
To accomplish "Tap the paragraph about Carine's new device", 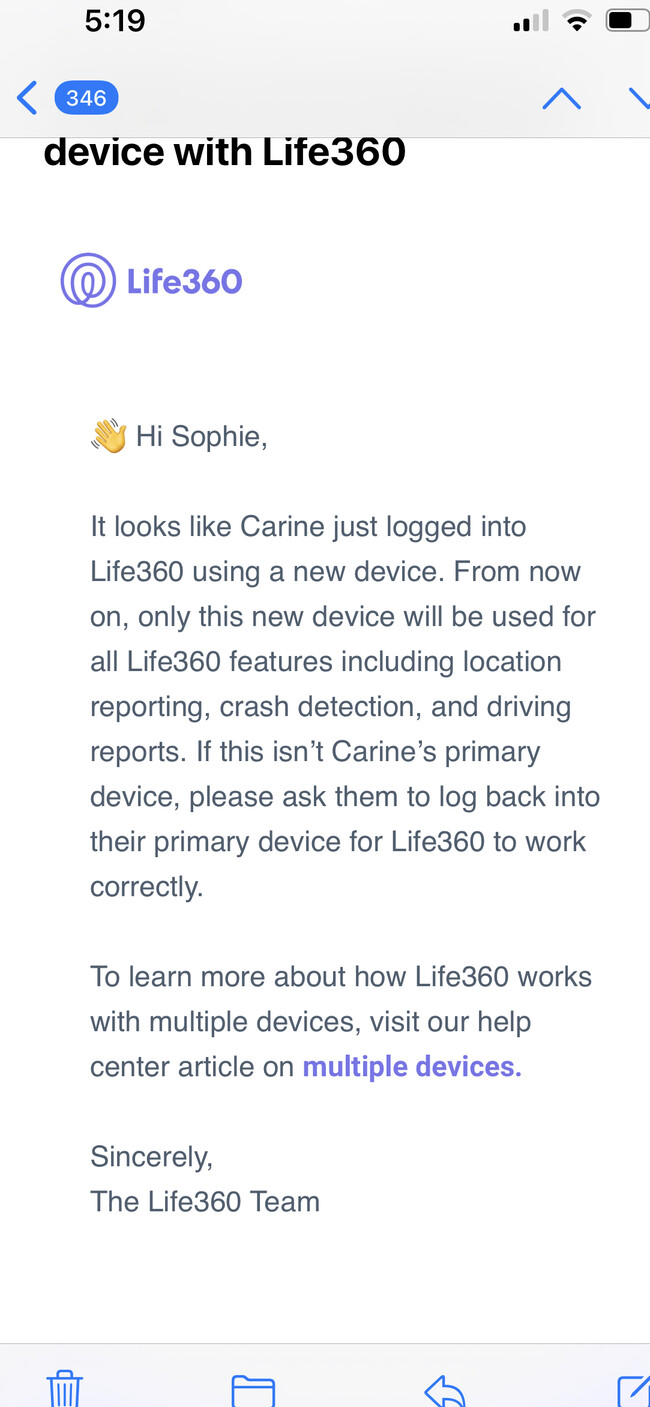I will [x=345, y=707].
